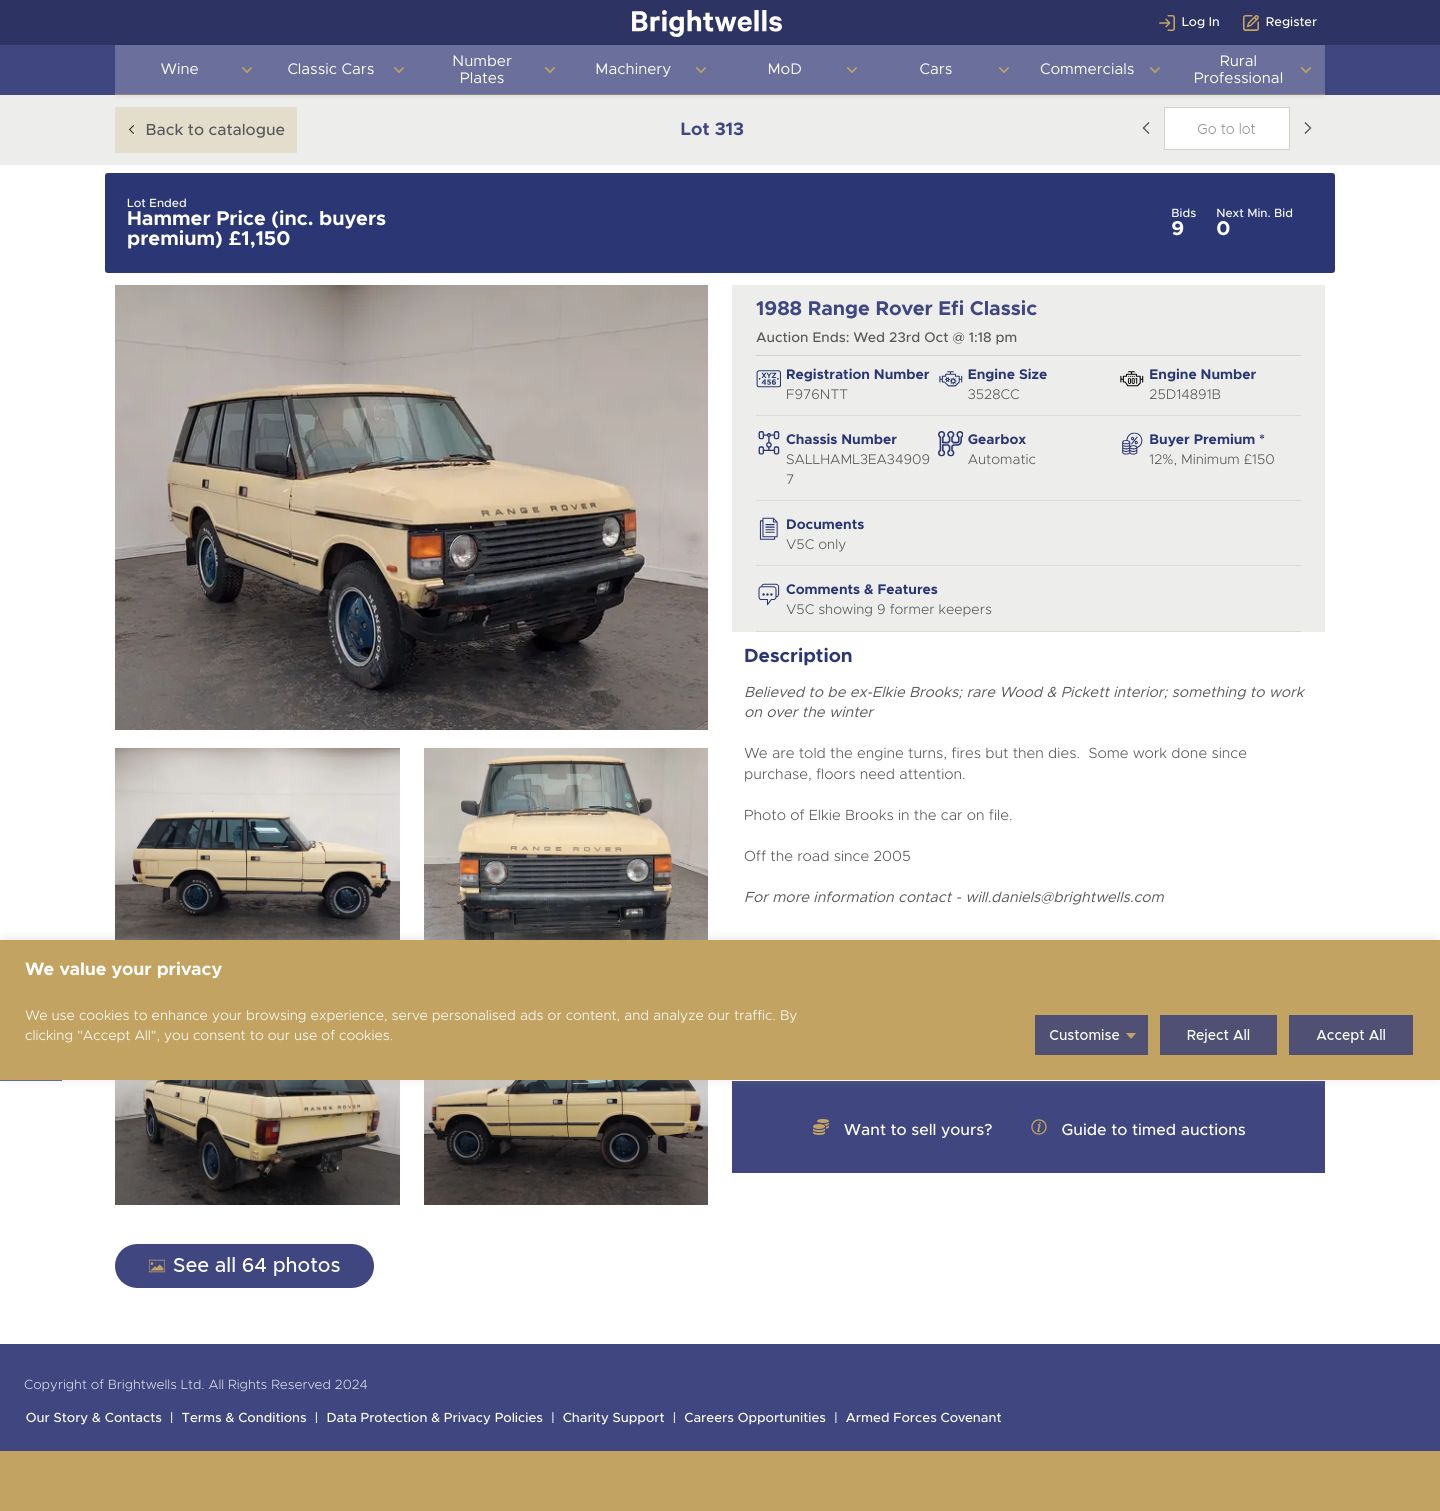Open Data Protection & Privacy Policies link
This screenshot has width=1440, height=1511.
[x=434, y=1418]
